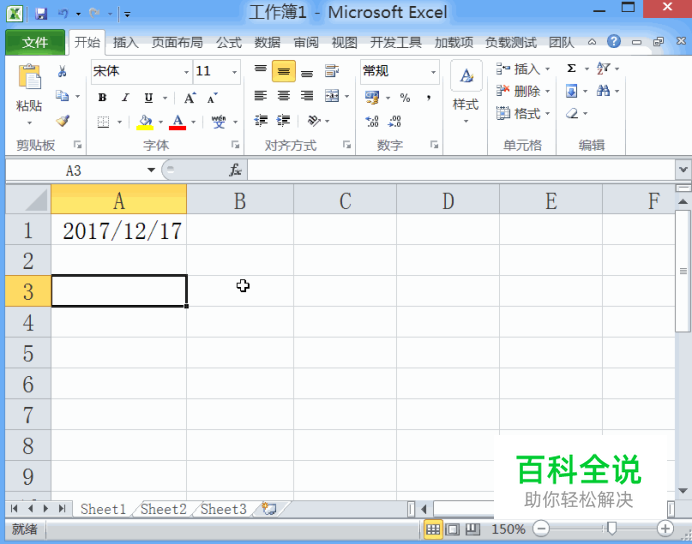Switch to the 数据 ribbon tab
The width and height of the screenshot is (692, 544).
267,42
